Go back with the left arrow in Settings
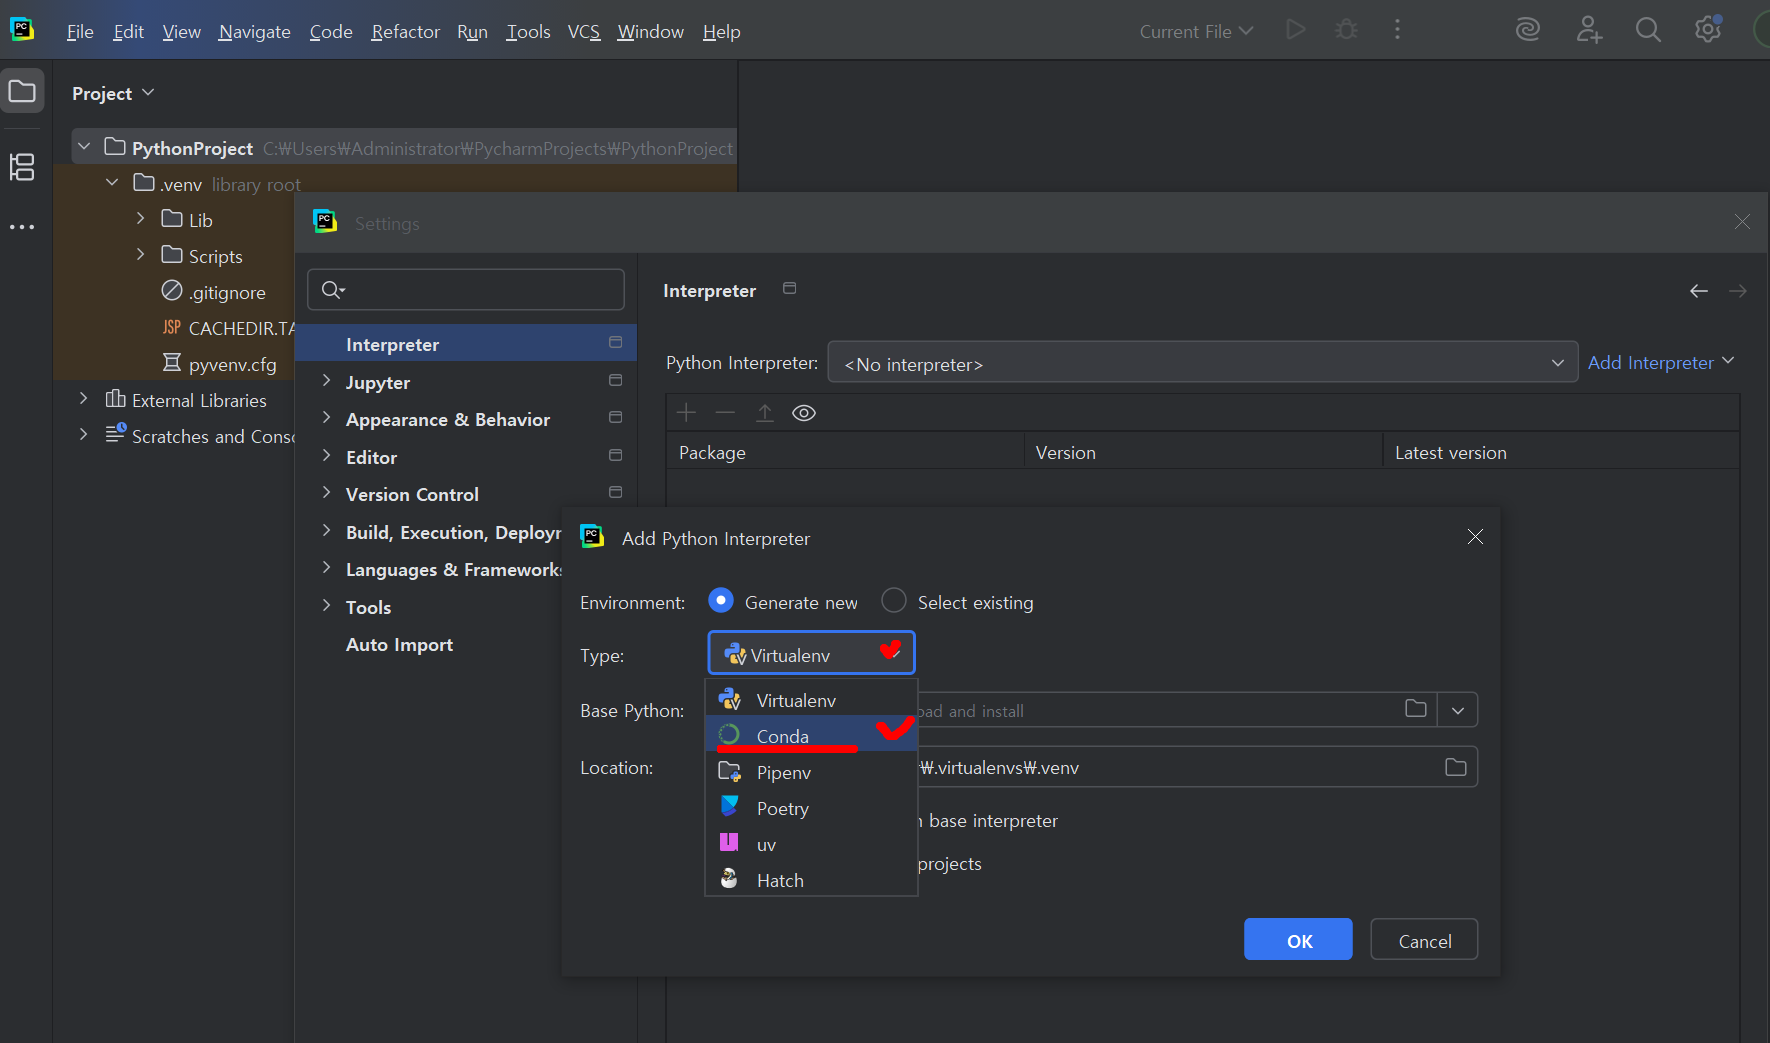Viewport: 1770px width, 1043px height. tap(1698, 291)
